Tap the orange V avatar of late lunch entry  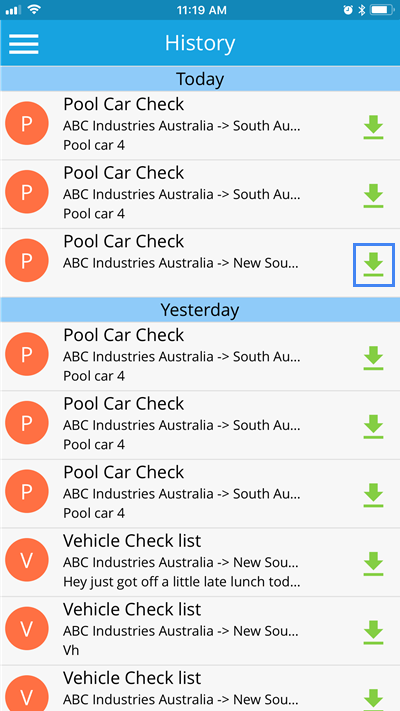click(27, 560)
